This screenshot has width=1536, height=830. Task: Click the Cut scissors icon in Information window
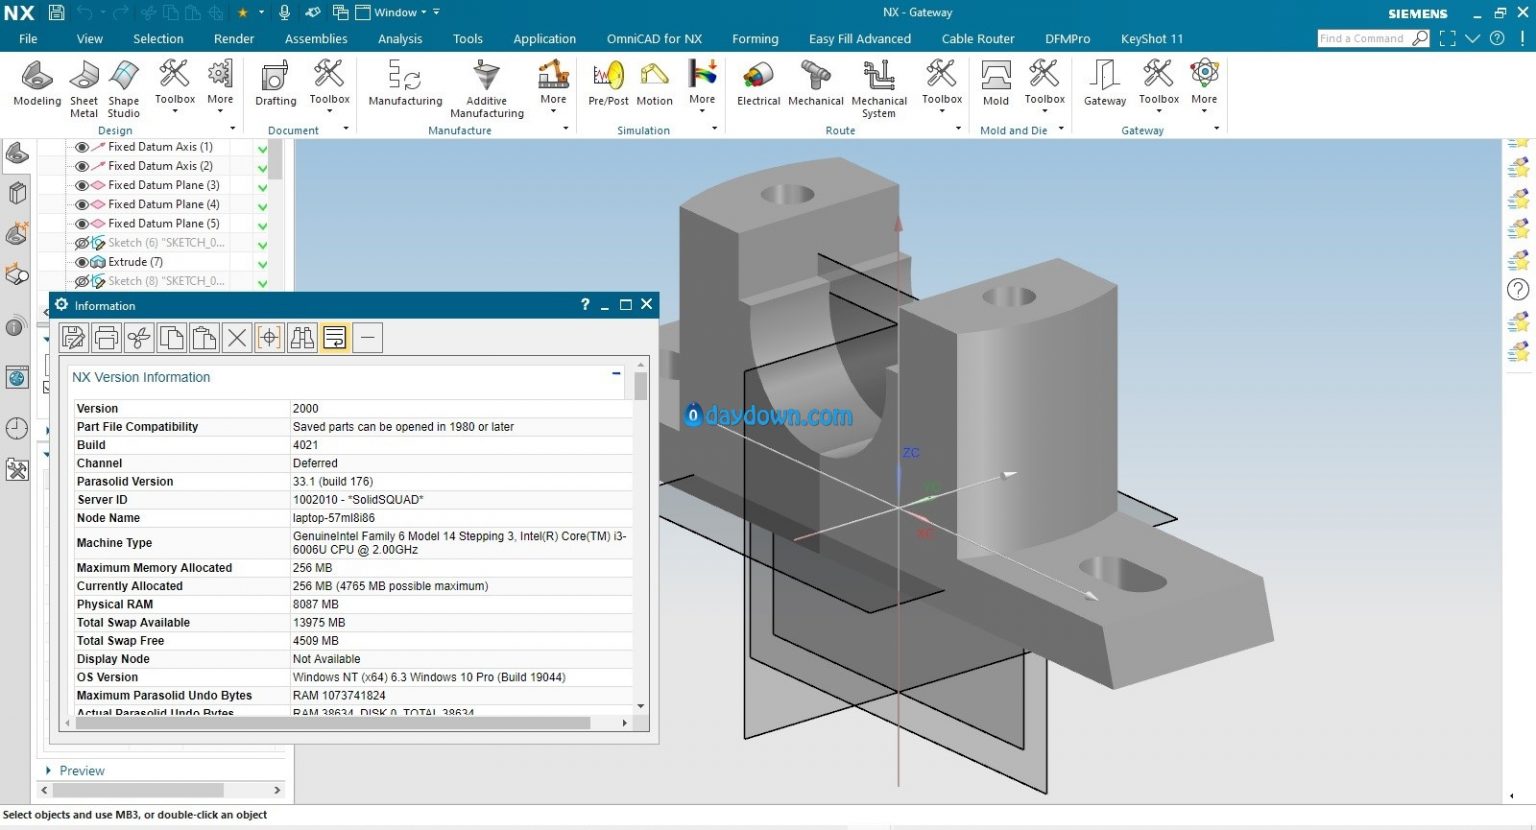[x=139, y=338]
